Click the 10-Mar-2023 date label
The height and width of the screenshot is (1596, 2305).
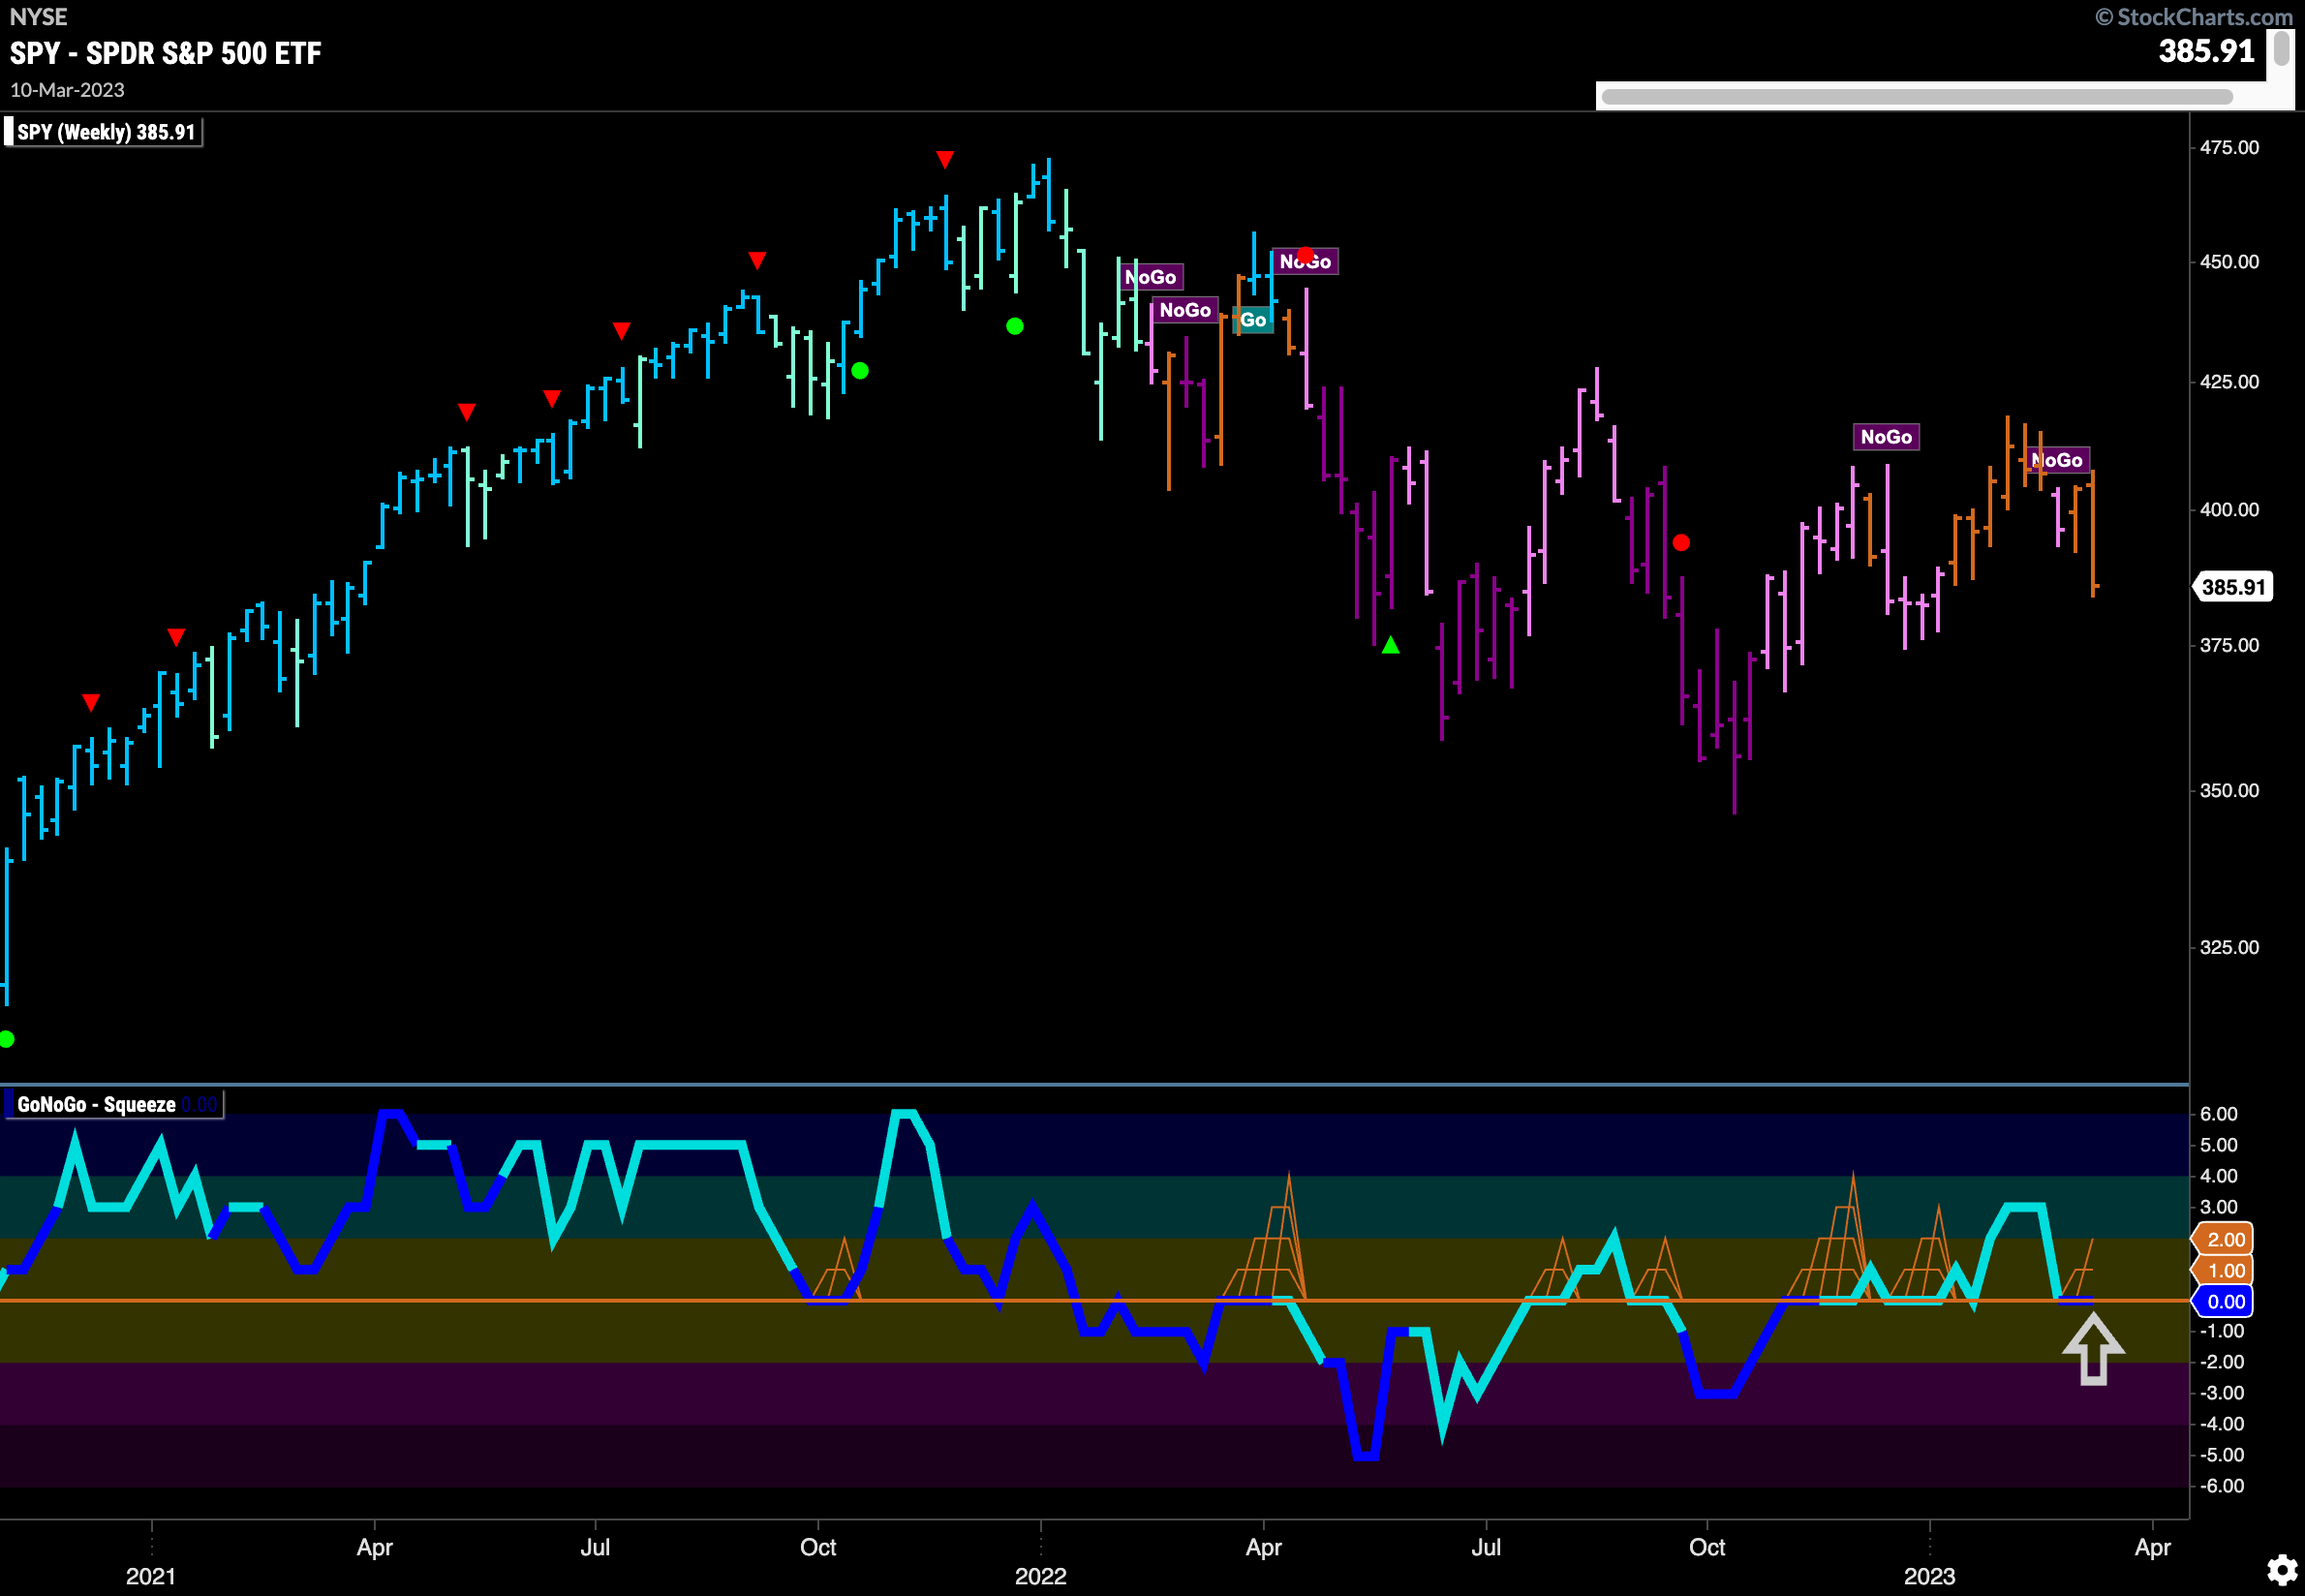pos(67,90)
